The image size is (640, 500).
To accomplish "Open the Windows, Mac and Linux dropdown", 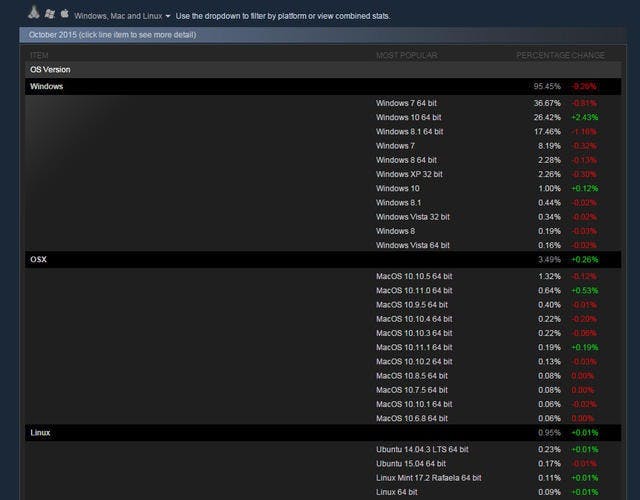I will click(122, 16).
